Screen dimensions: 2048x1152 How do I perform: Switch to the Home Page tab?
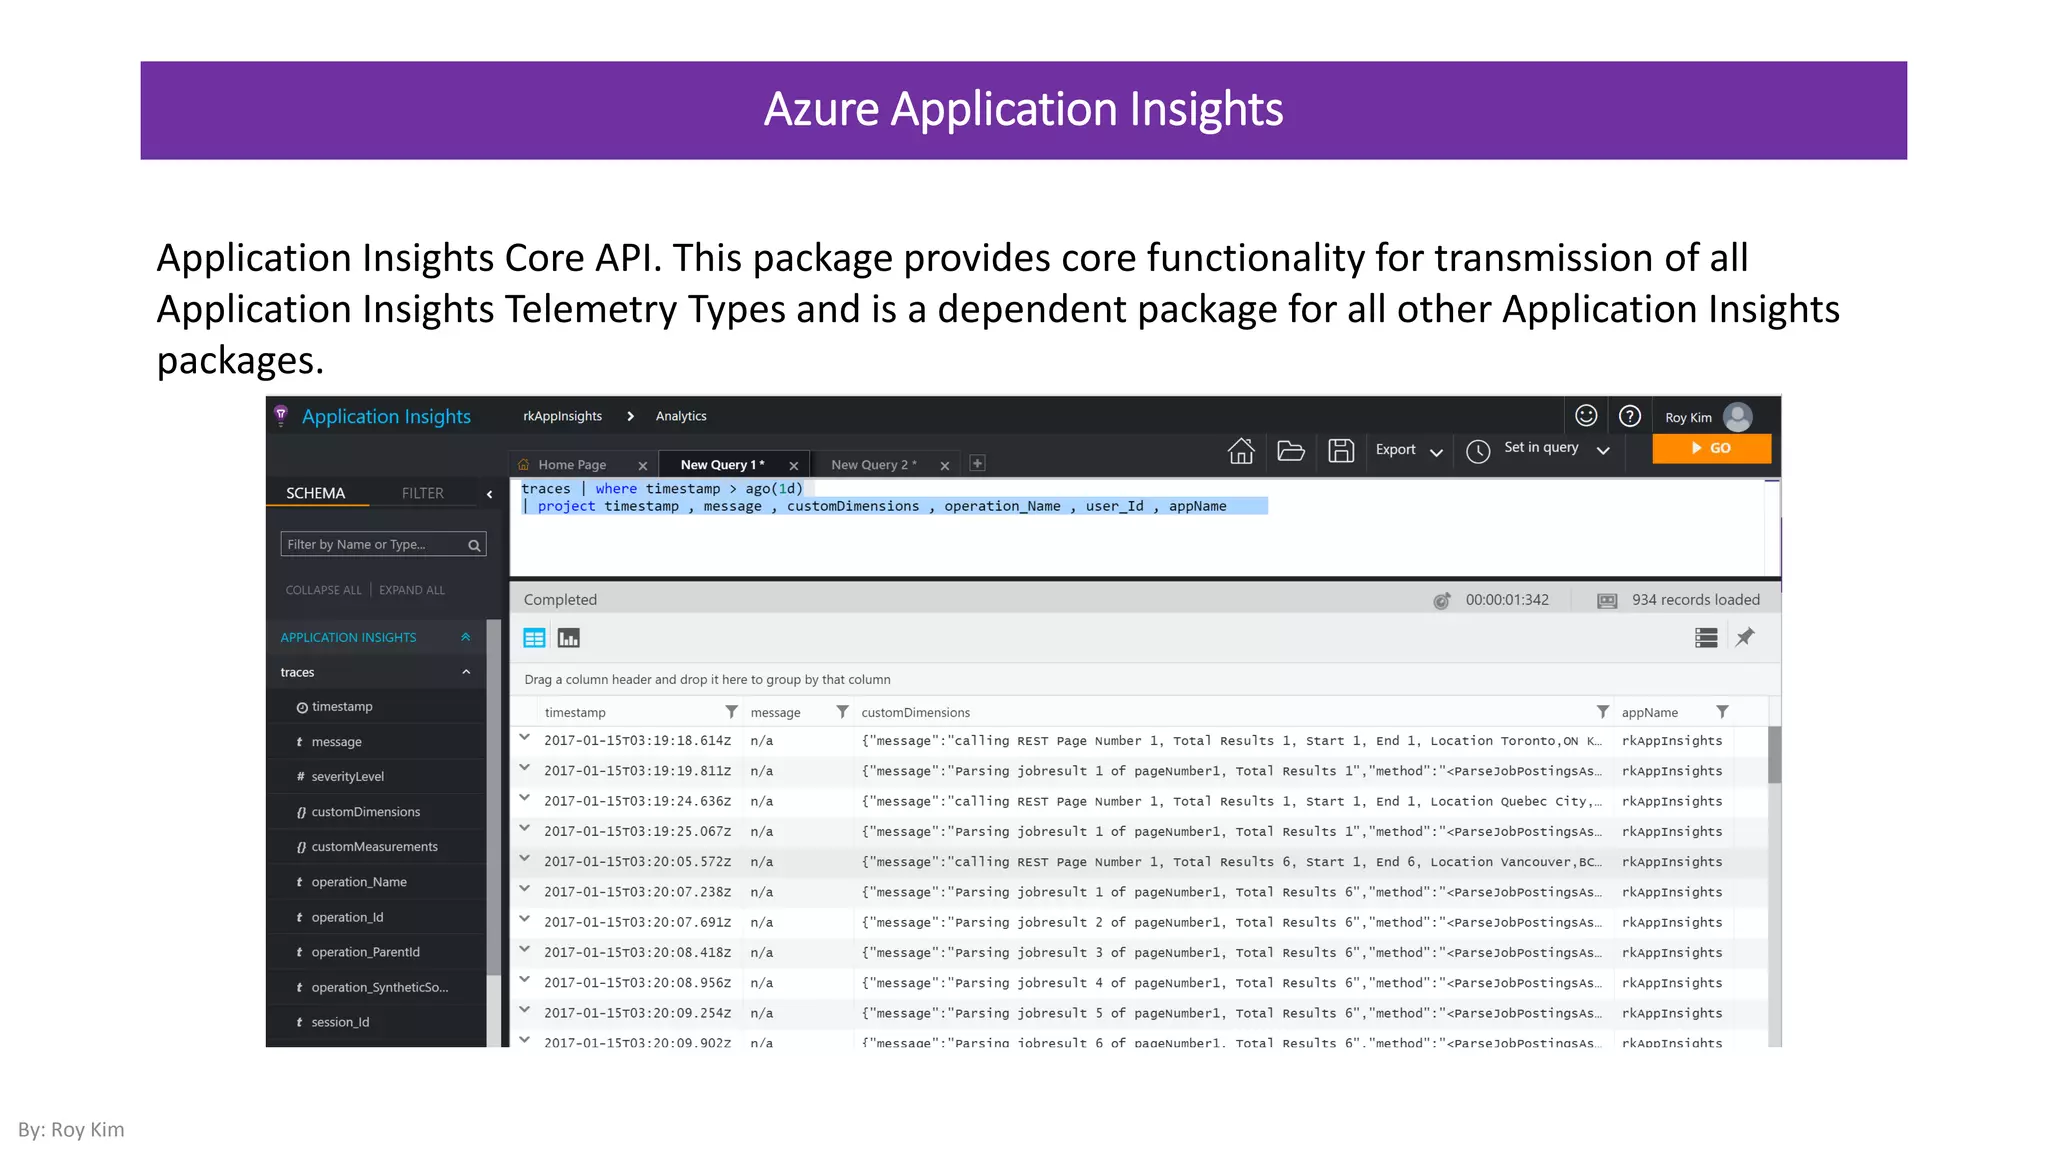click(x=572, y=465)
